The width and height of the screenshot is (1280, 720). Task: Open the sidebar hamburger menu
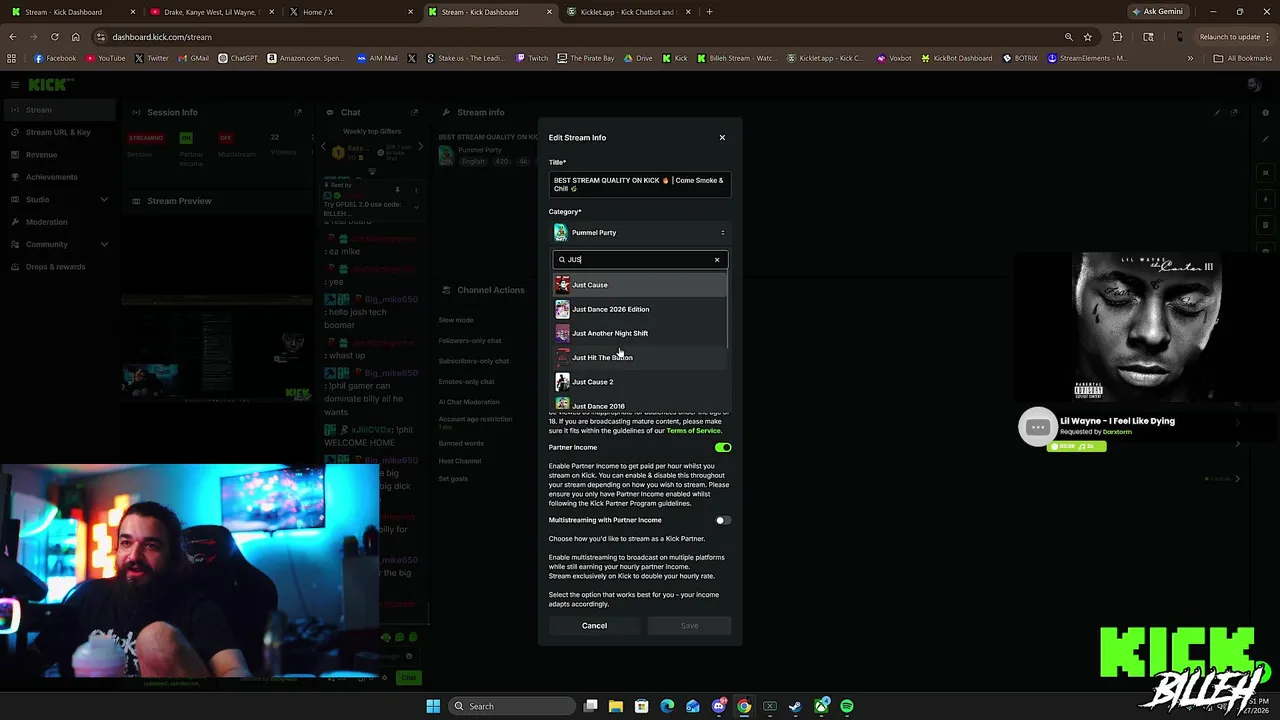point(14,85)
